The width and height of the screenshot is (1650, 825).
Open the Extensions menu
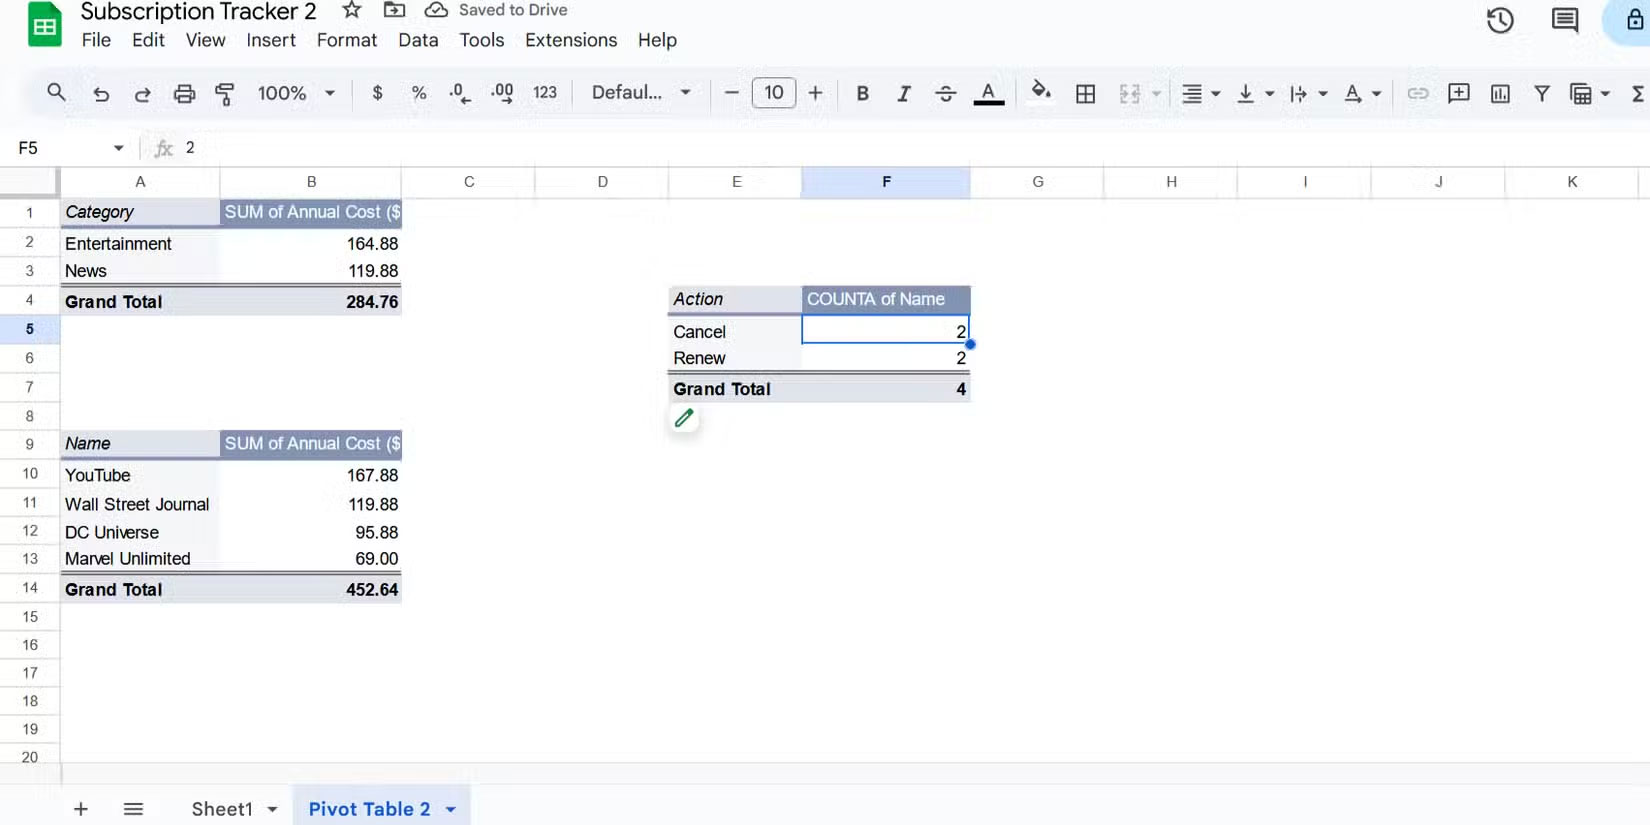coord(570,40)
